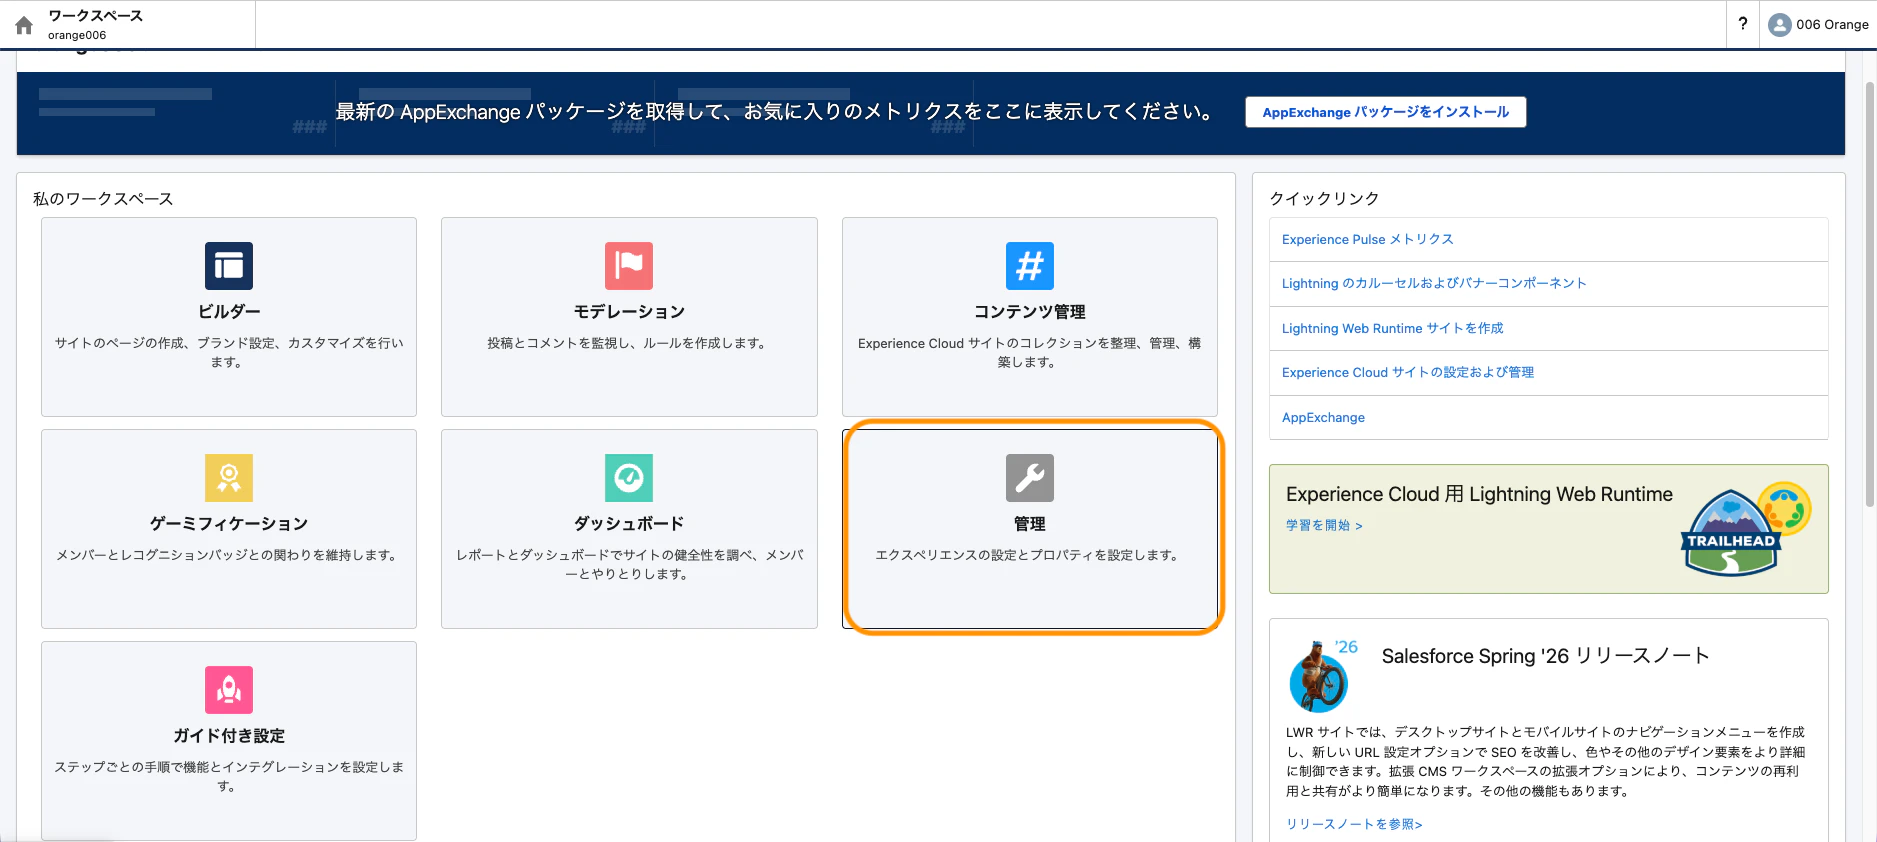Click the Trailhead badge logo
This screenshot has height=842, width=1877.
tap(1745, 530)
